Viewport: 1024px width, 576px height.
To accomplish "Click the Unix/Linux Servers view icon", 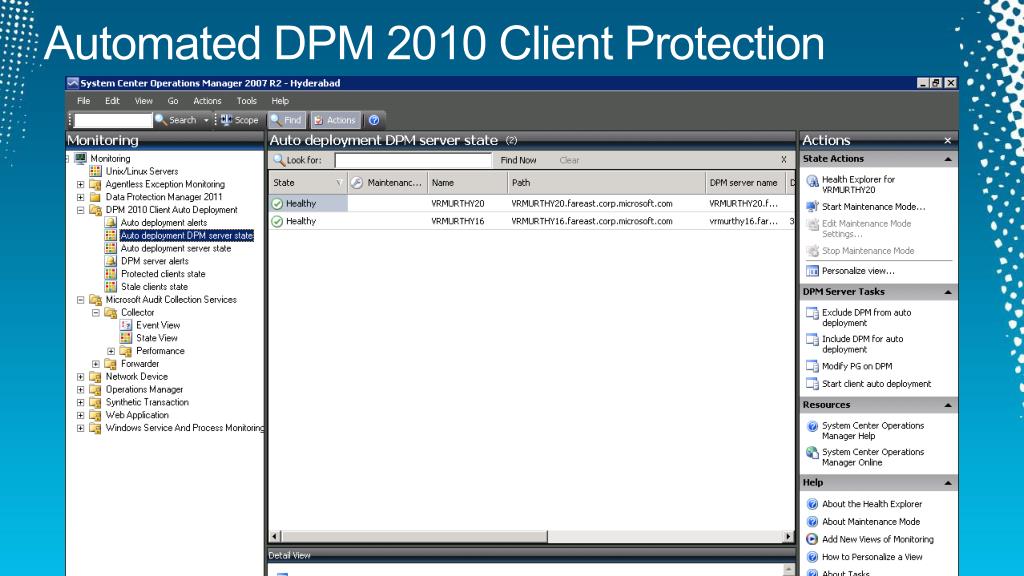I will [95, 171].
